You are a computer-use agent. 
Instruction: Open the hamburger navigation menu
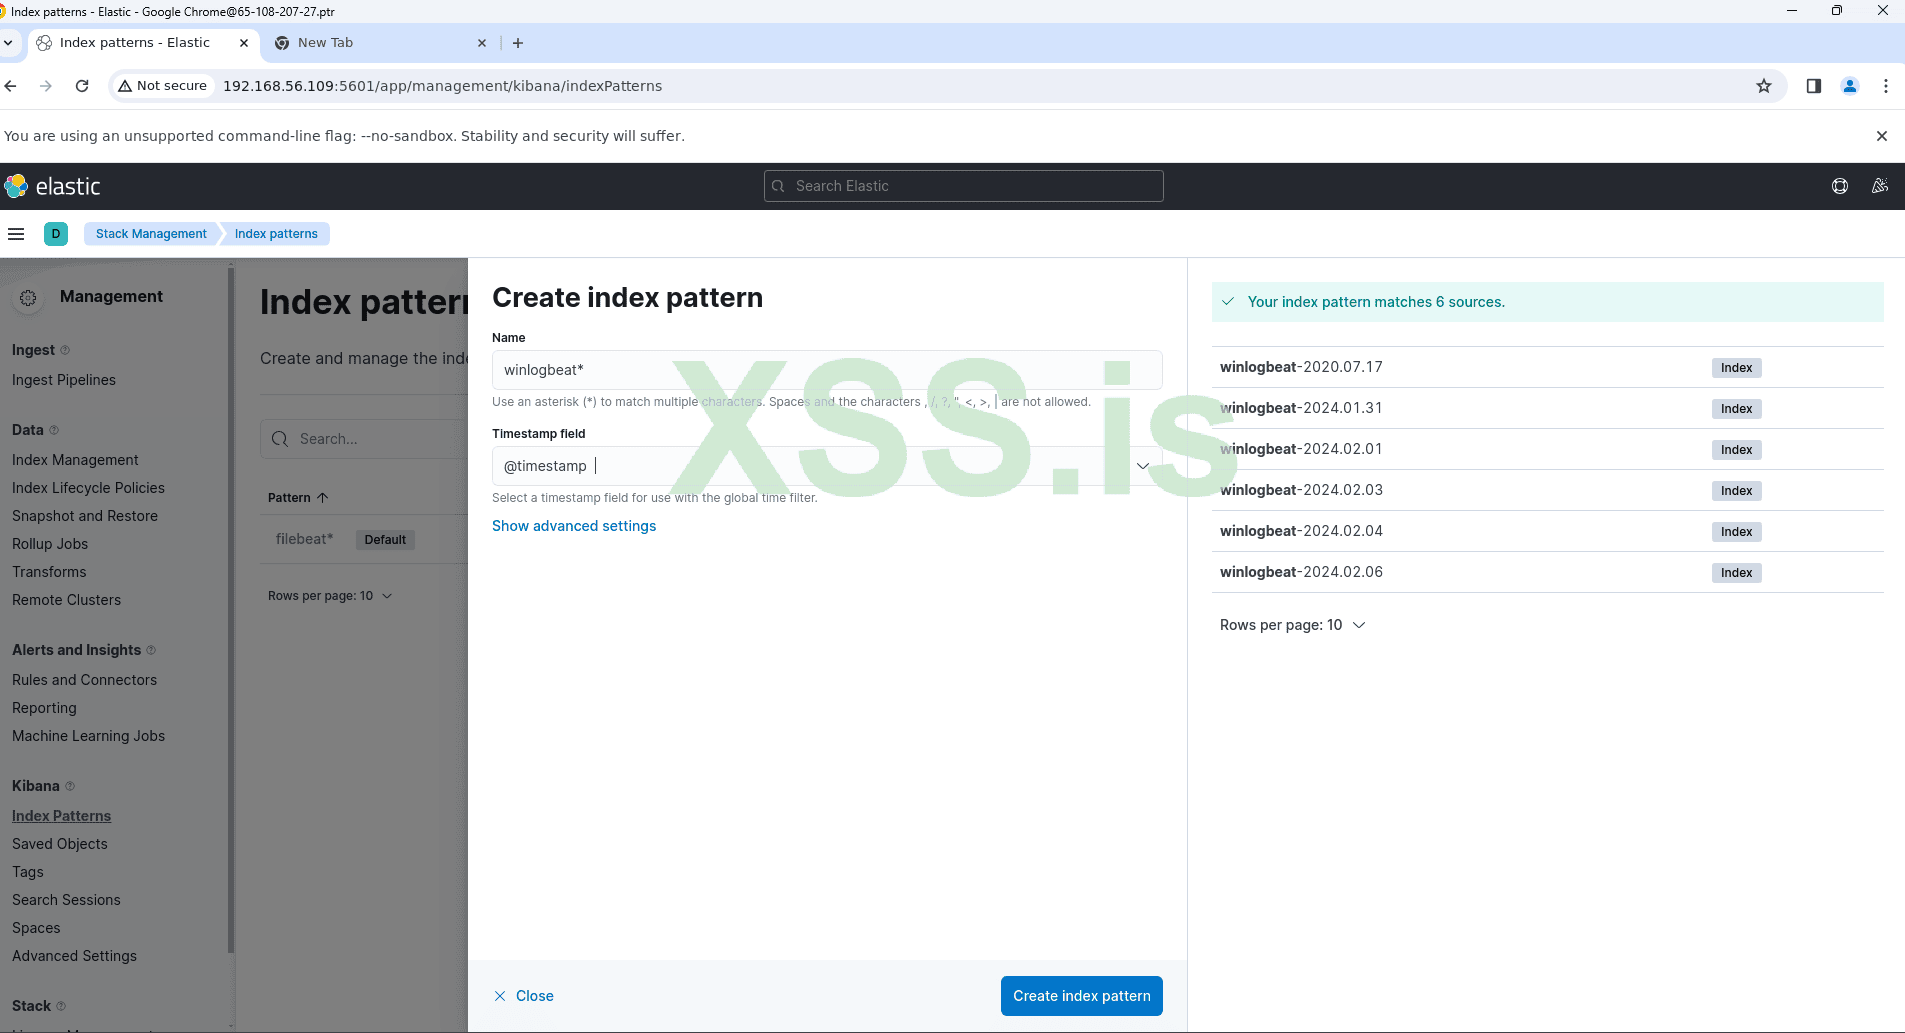pyautogui.click(x=16, y=234)
